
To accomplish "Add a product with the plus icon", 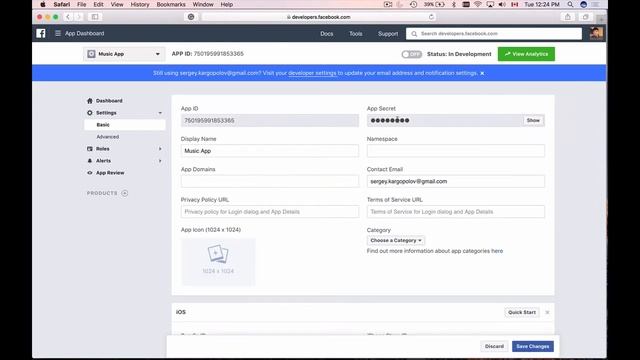I will coord(124,193).
